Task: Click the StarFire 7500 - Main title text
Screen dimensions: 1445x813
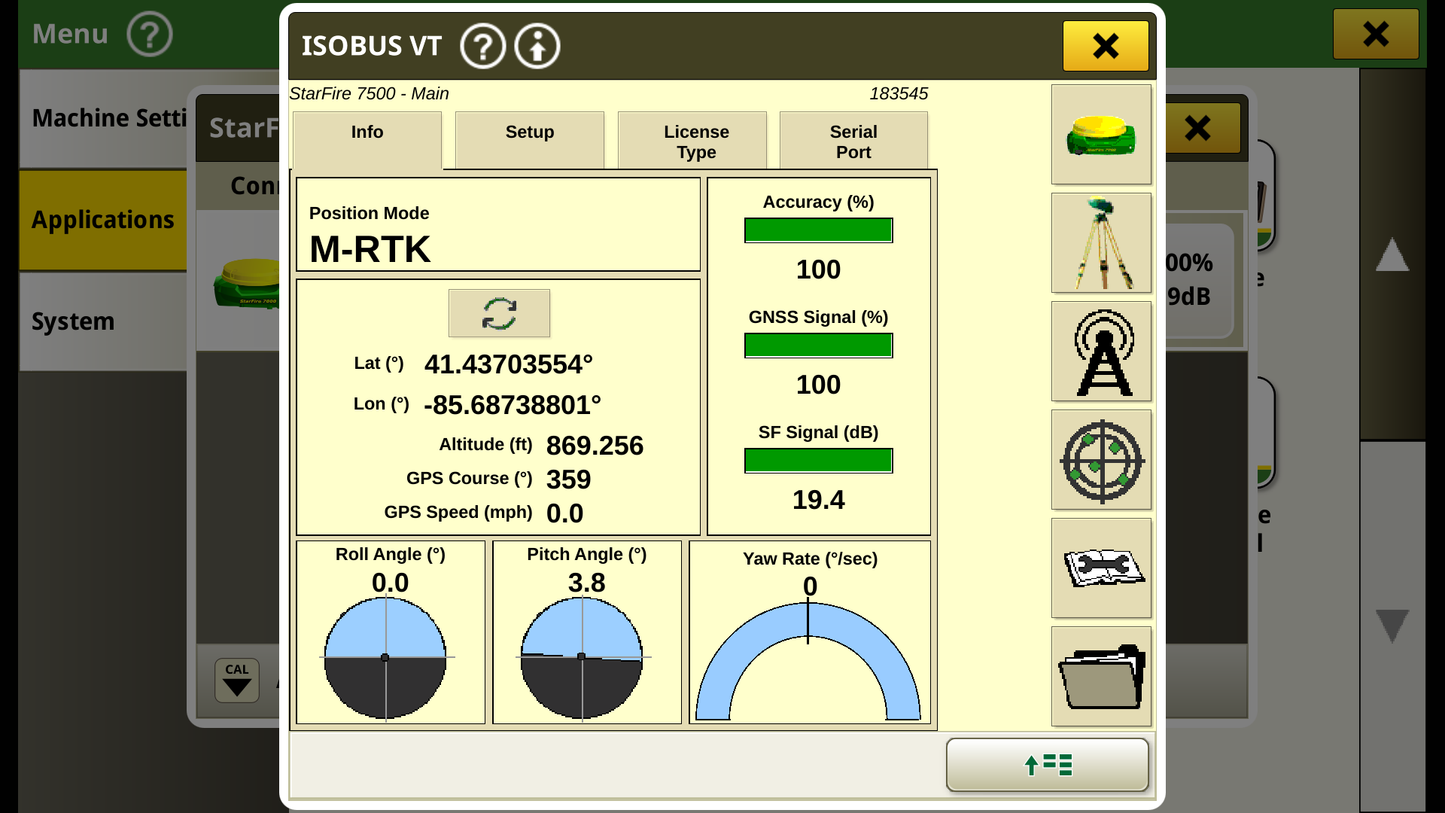Action: pyautogui.click(x=369, y=94)
